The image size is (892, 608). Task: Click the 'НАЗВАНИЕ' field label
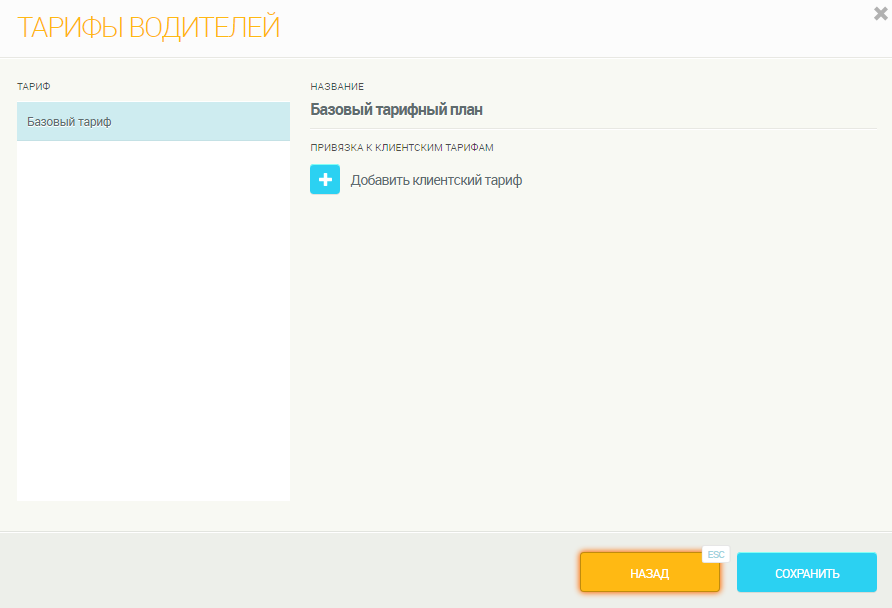tap(337, 87)
